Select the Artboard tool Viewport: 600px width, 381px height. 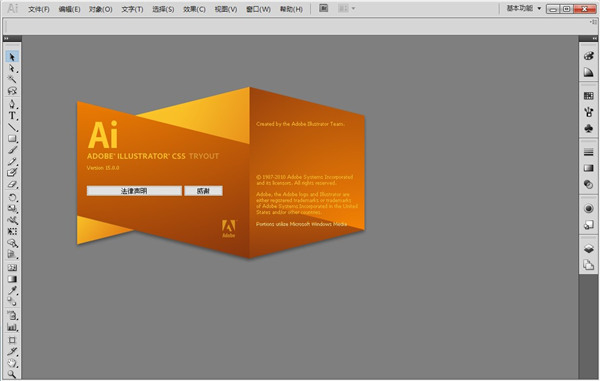[x=12, y=340]
